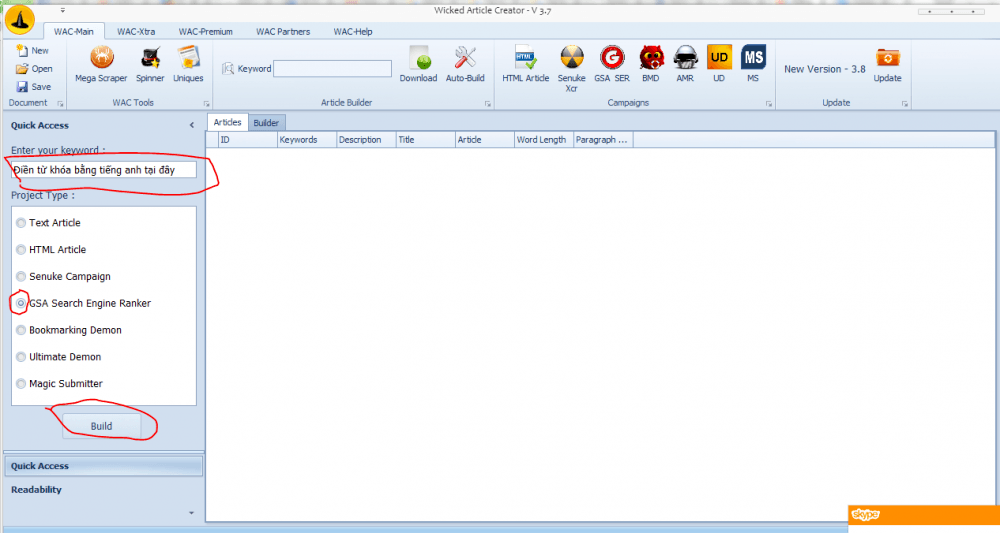This screenshot has height=533, width=1000.
Task: Select the Text Article project type
Action: pyautogui.click(x=21, y=223)
